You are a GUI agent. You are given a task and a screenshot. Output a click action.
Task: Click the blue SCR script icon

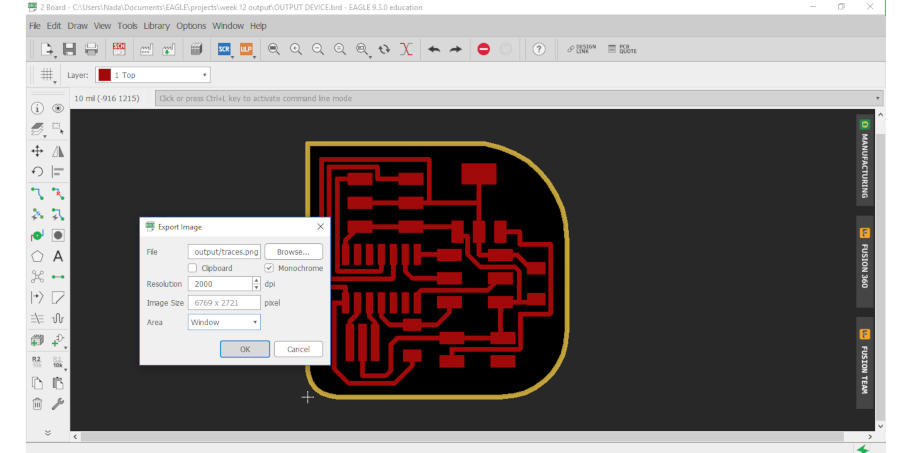pyautogui.click(x=224, y=49)
